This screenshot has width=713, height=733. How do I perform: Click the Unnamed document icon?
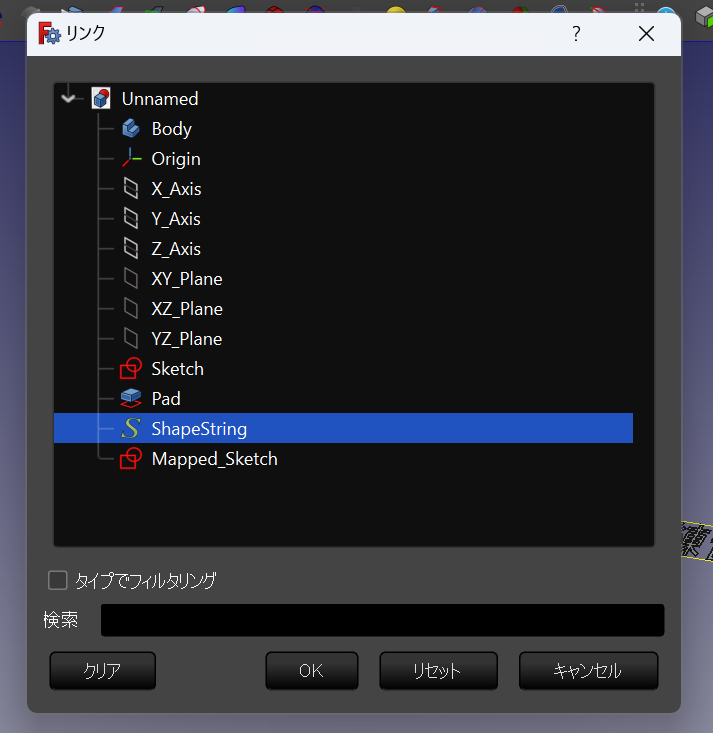pos(101,99)
